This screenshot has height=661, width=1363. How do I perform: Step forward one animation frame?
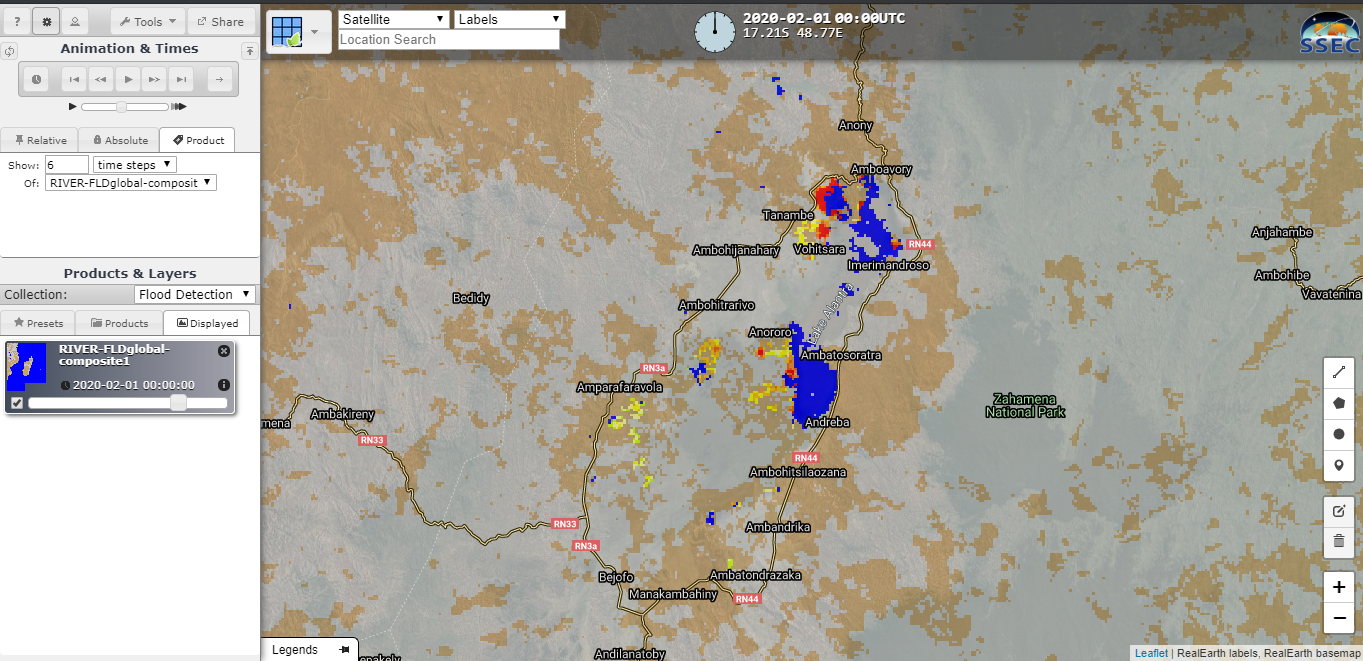click(154, 79)
